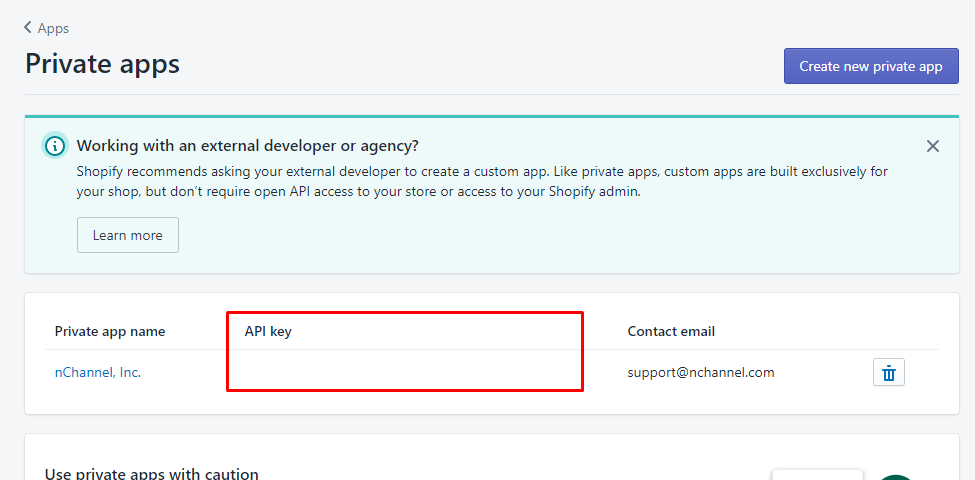
Task: Click the back chevron beside Apps
Action: [x=27, y=27]
